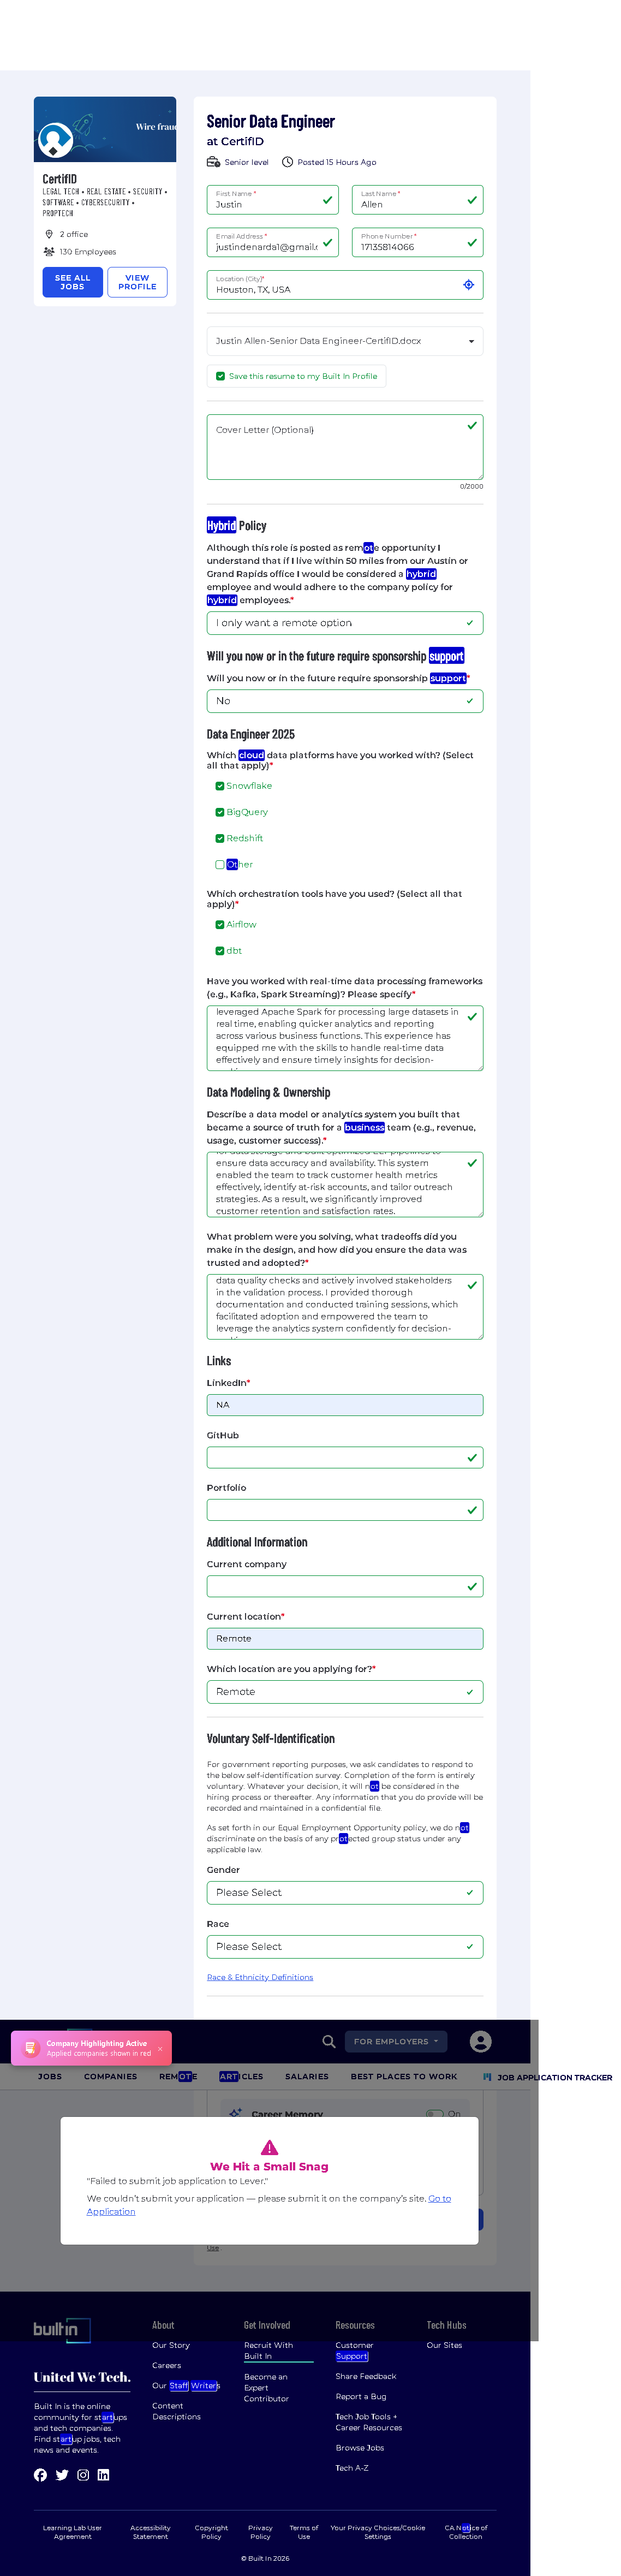This screenshot has height=2576, width=621.
Task: Click the search magnifier icon
Action: point(329,2042)
